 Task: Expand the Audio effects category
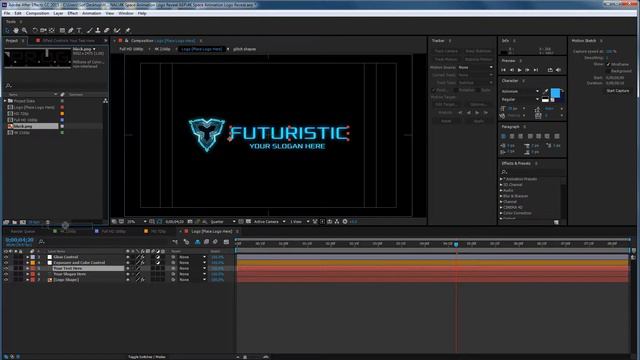click(x=501, y=191)
